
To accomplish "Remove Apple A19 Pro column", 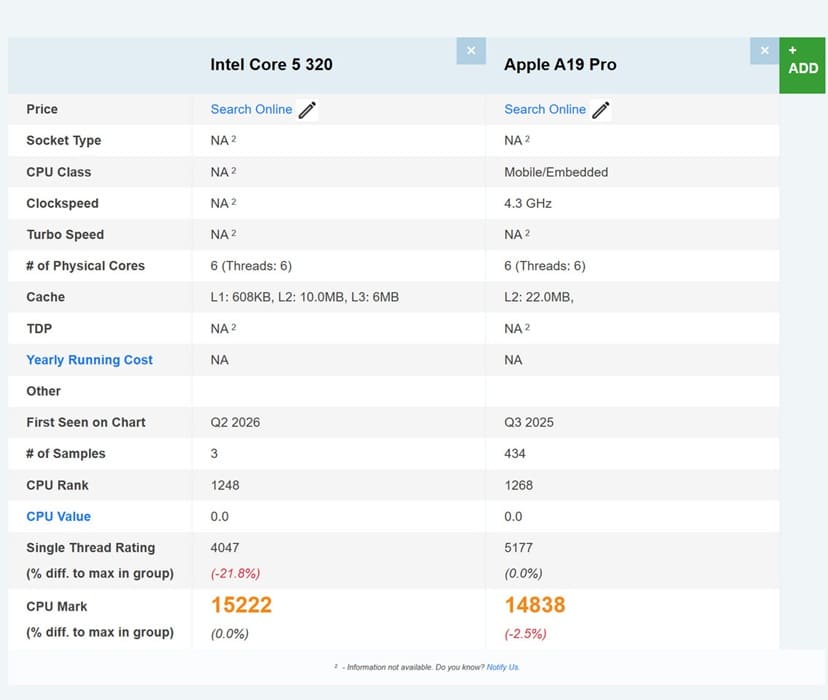I will coord(764,51).
